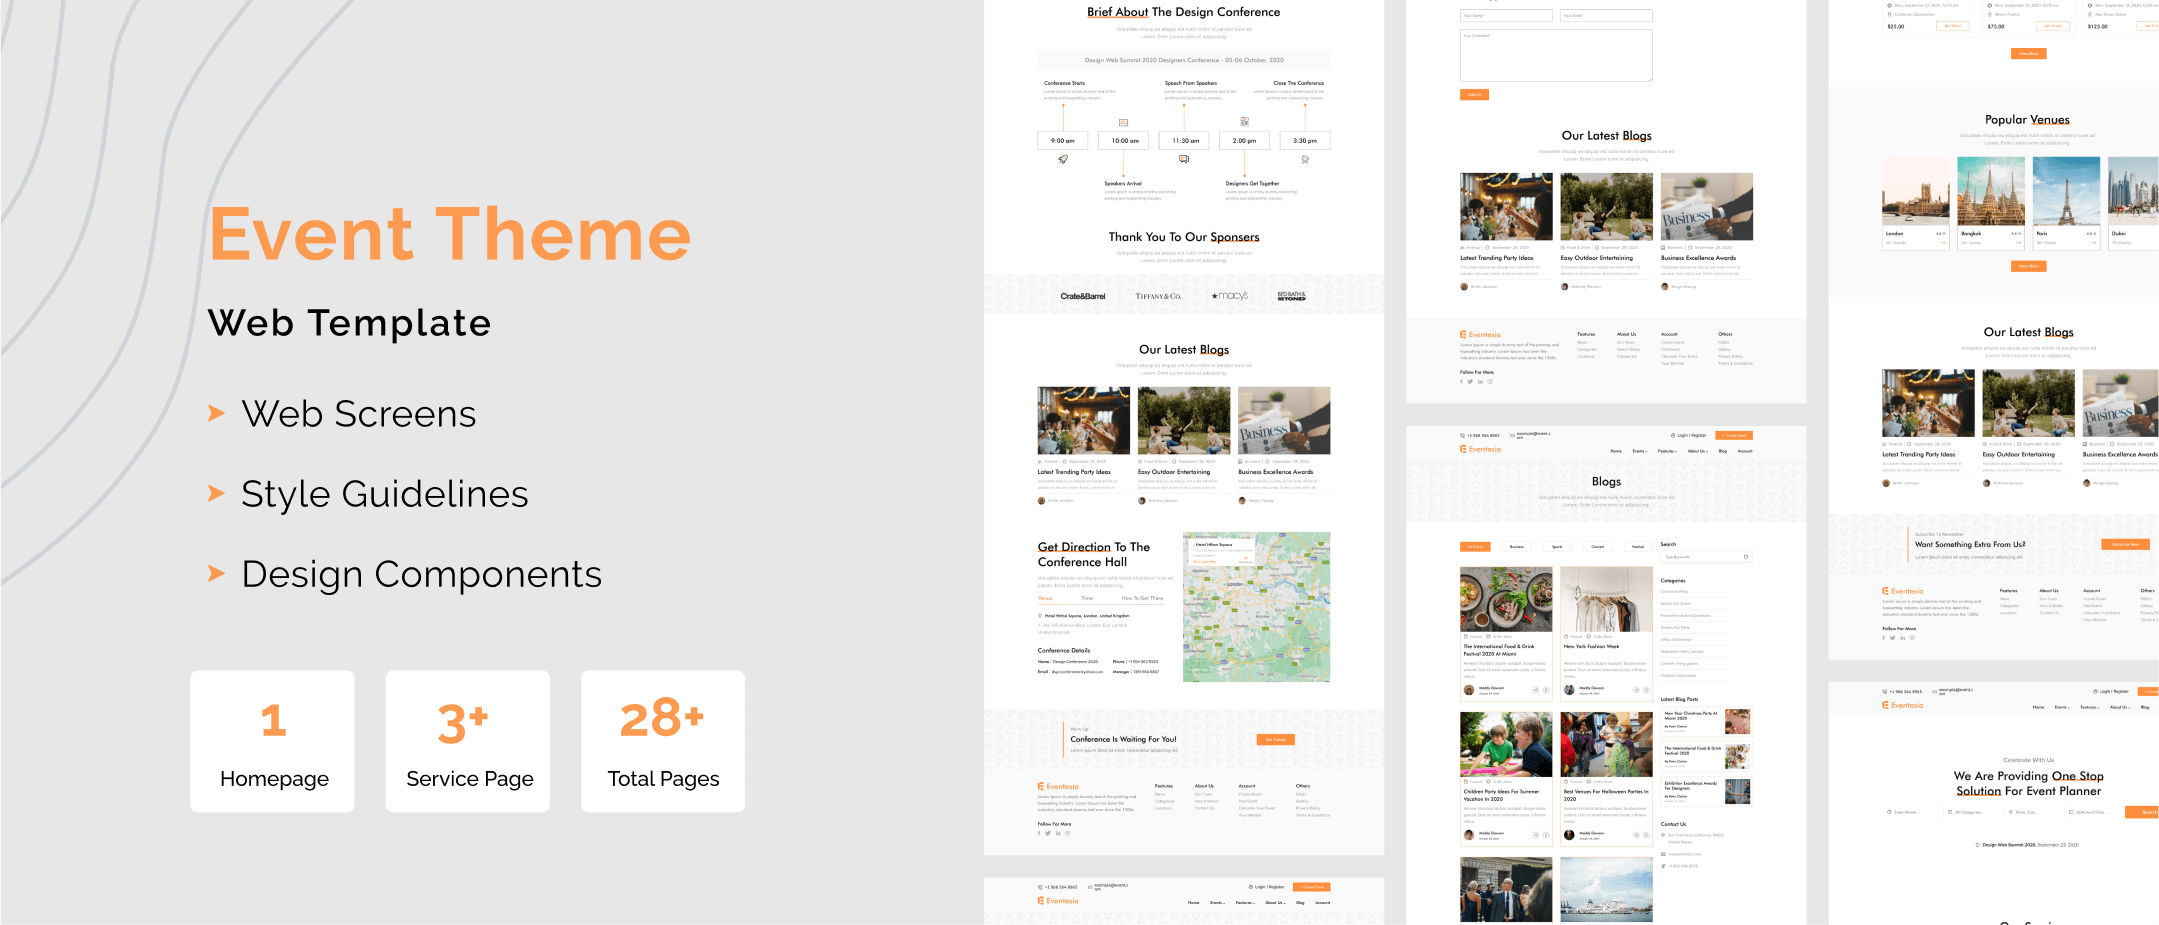Click the conference location map
This screenshot has height=925, width=2159.
(x=1256, y=607)
